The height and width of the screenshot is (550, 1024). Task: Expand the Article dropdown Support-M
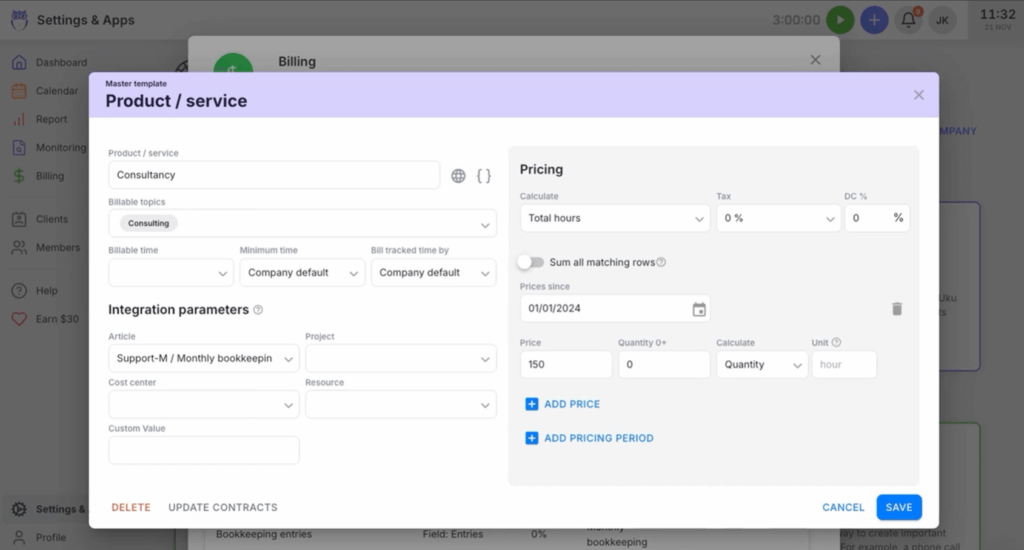point(203,358)
